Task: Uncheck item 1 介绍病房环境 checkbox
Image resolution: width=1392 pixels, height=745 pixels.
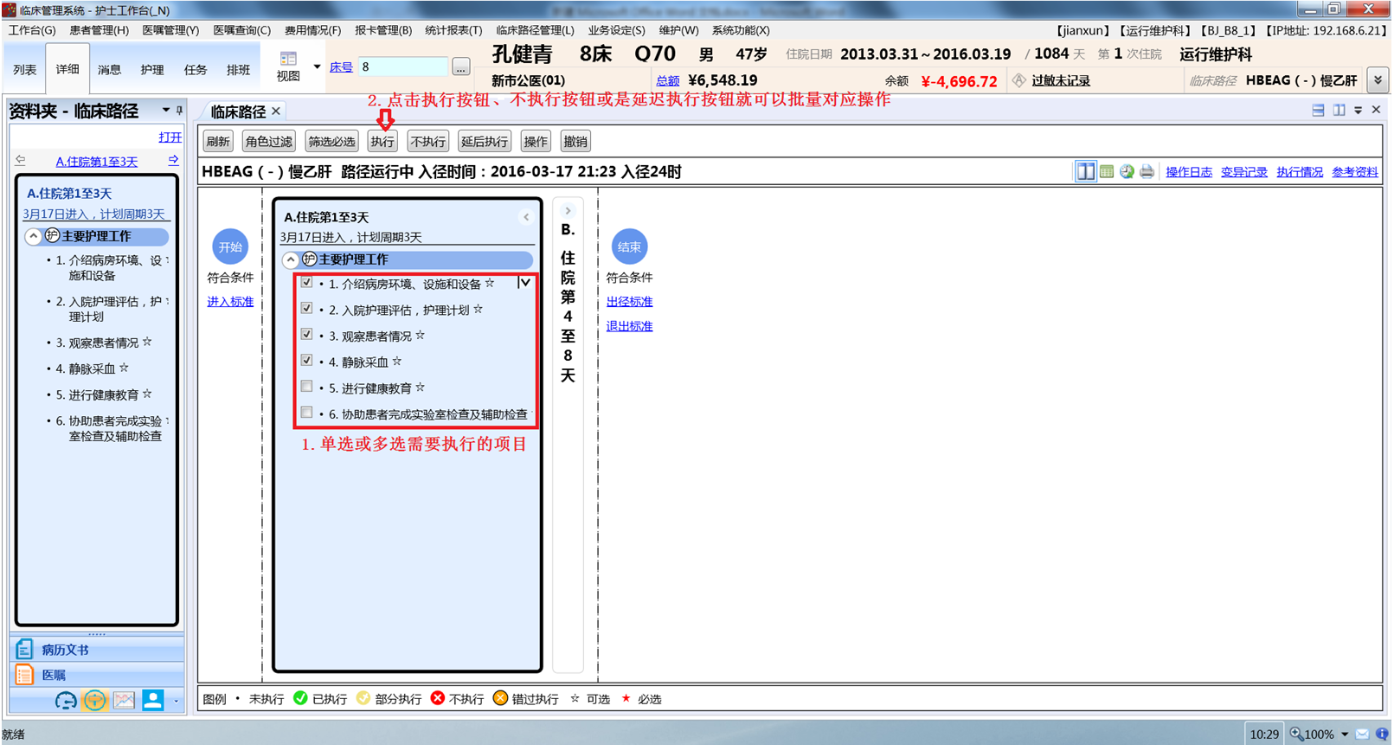Action: pyautogui.click(x=307, y=283)
